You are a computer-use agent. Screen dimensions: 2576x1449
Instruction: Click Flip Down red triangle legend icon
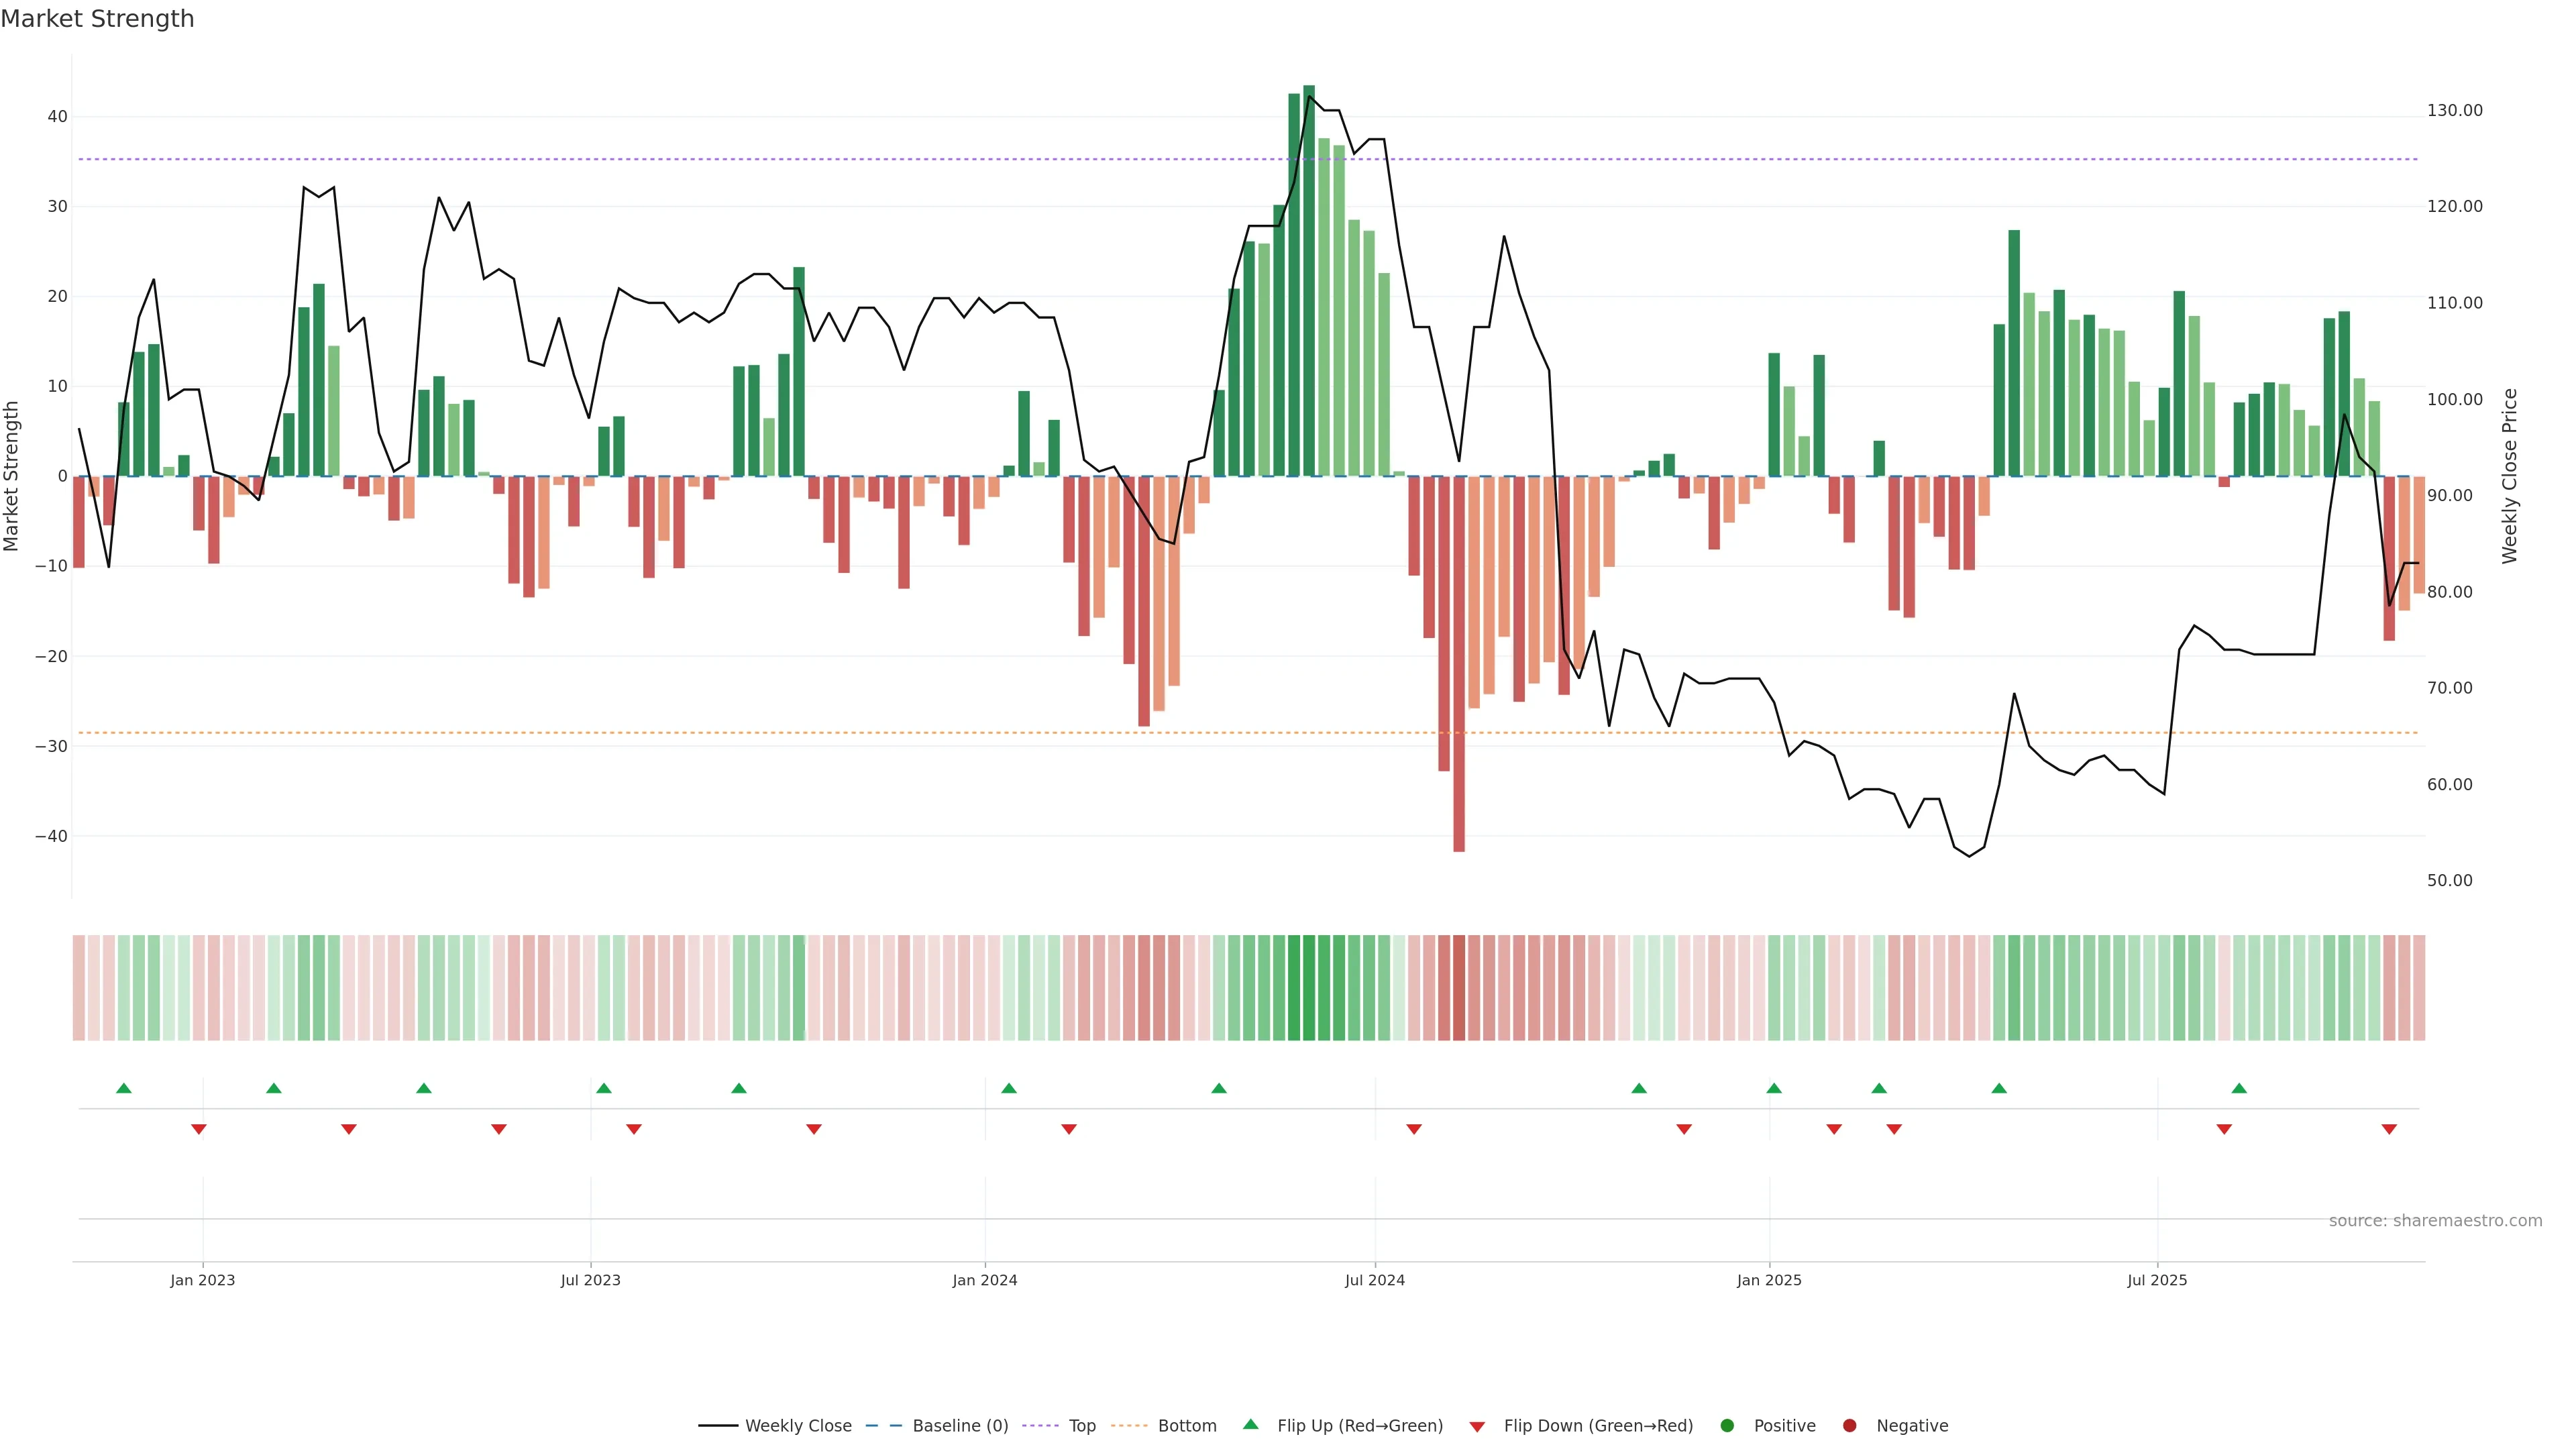coord(1477,1427)
